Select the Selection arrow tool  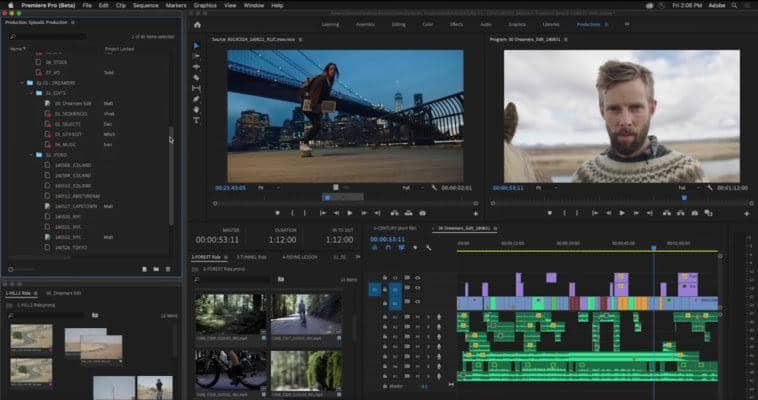[x=196, y=45]
